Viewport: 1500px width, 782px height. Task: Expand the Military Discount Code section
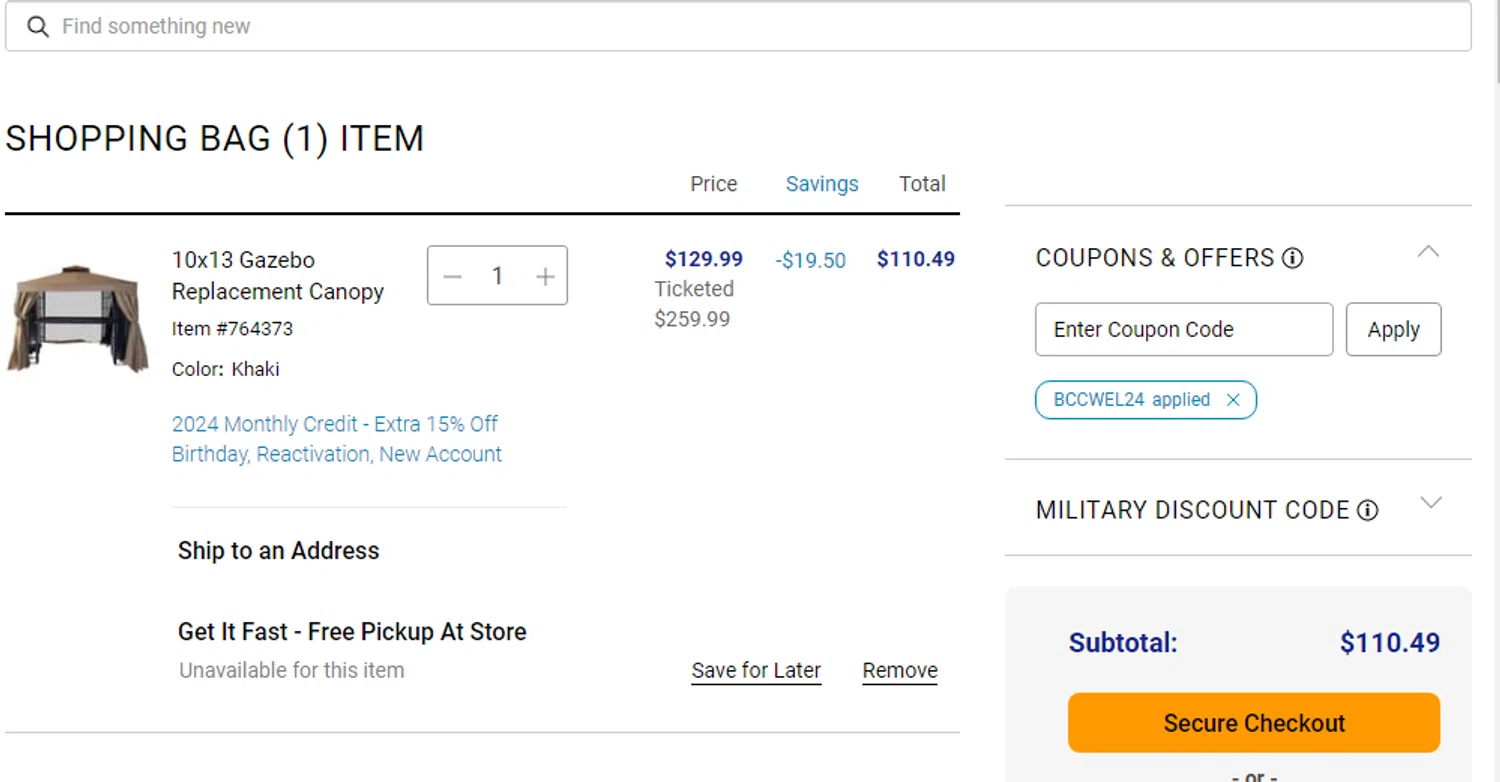click(1431, 503)
